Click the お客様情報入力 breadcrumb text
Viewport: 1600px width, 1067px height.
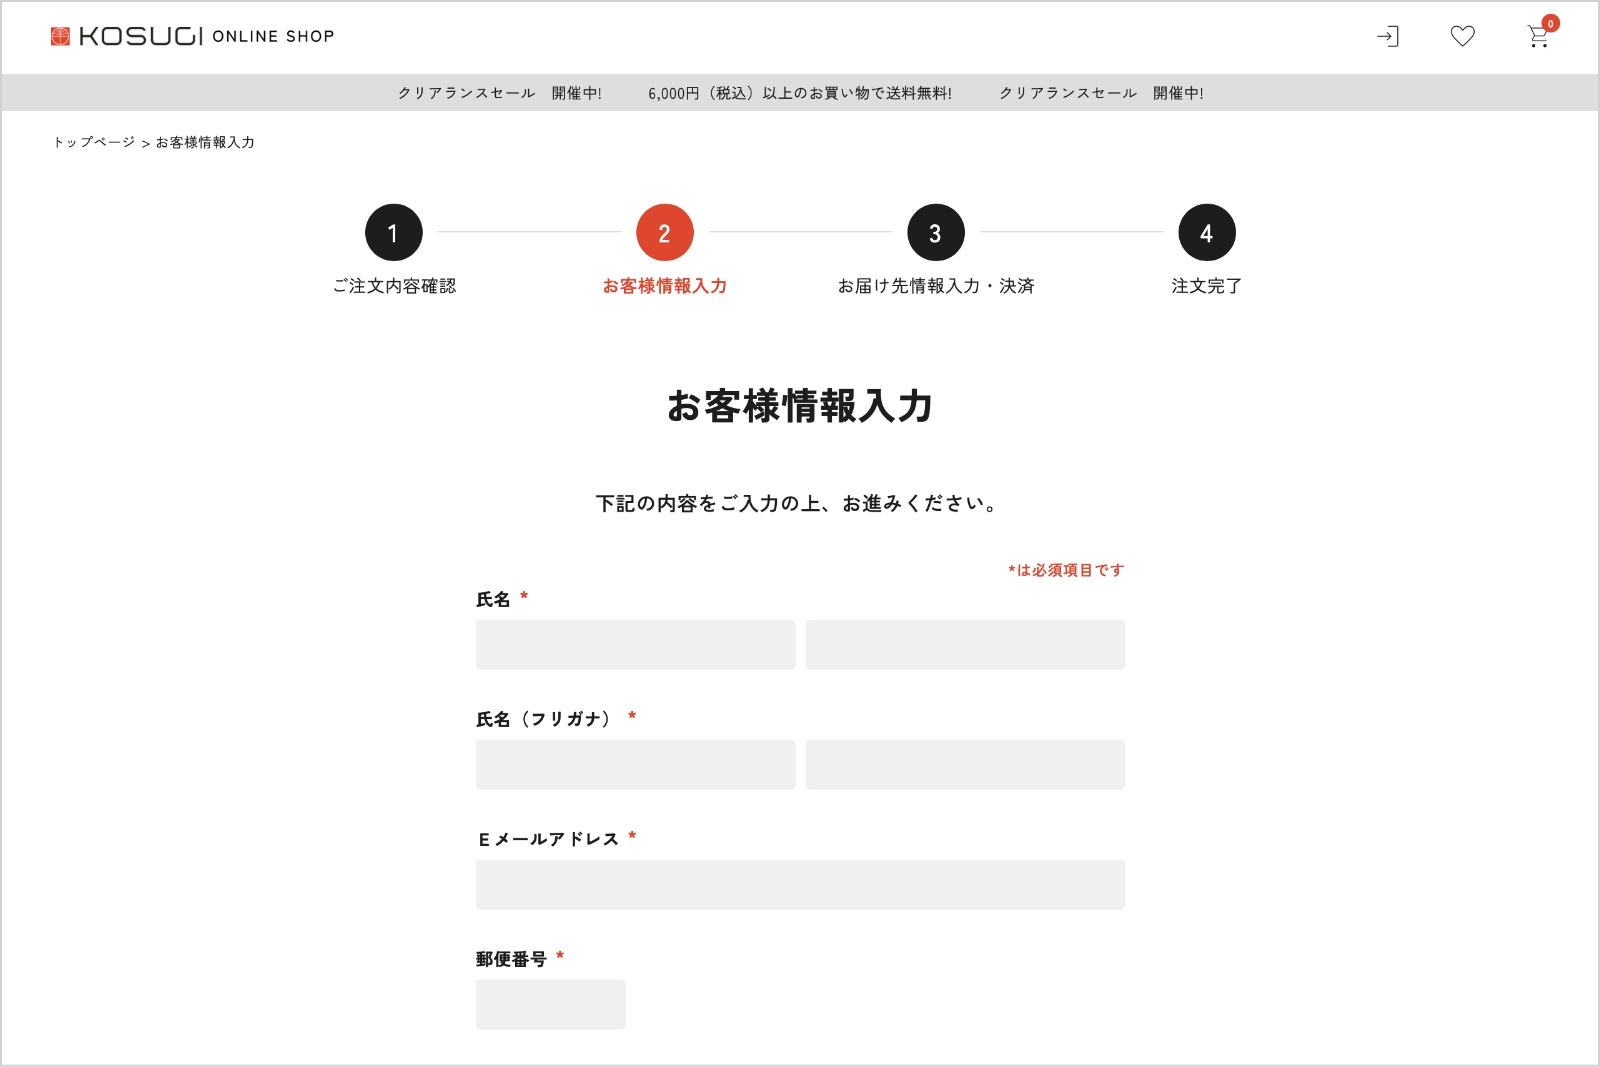coord(205,143)
